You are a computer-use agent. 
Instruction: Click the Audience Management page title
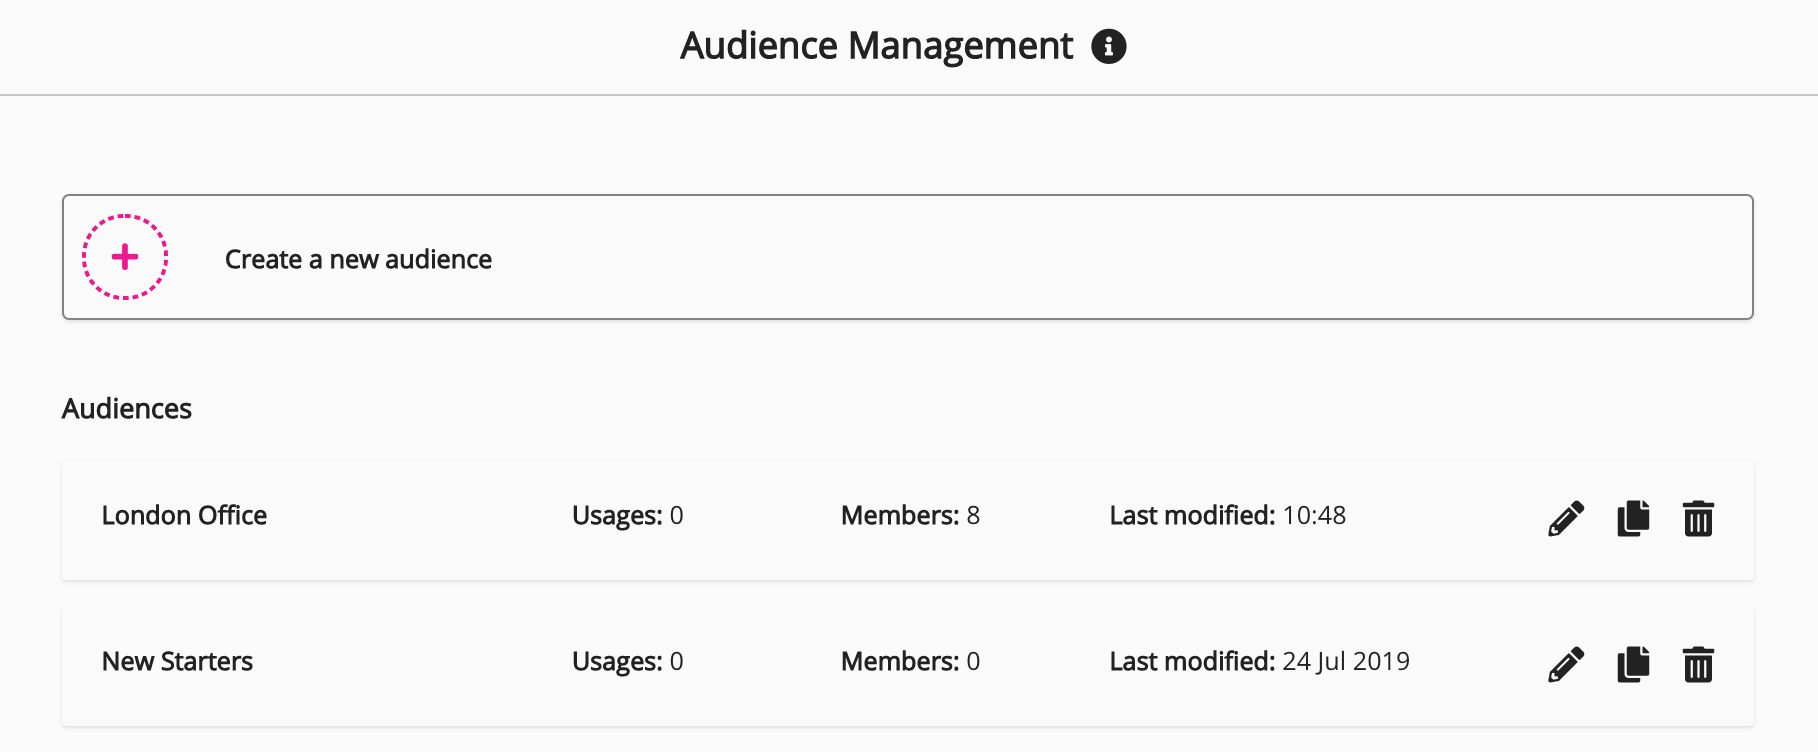coord(876,46)
